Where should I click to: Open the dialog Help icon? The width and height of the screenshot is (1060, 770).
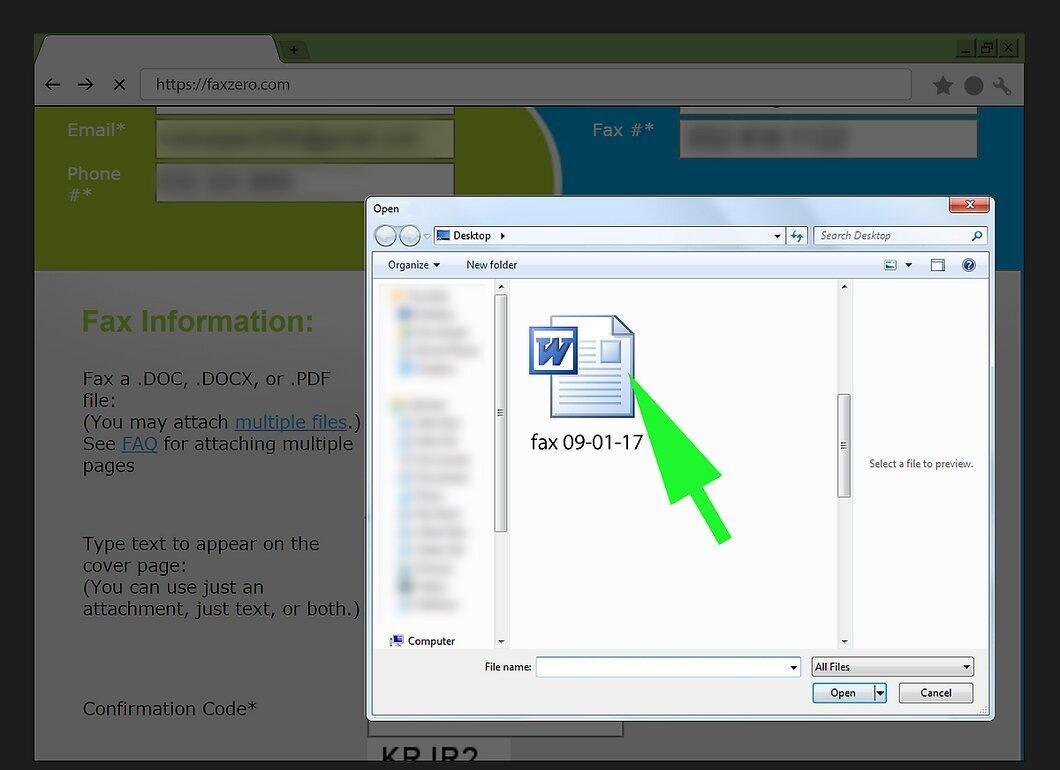pos(969,265)
